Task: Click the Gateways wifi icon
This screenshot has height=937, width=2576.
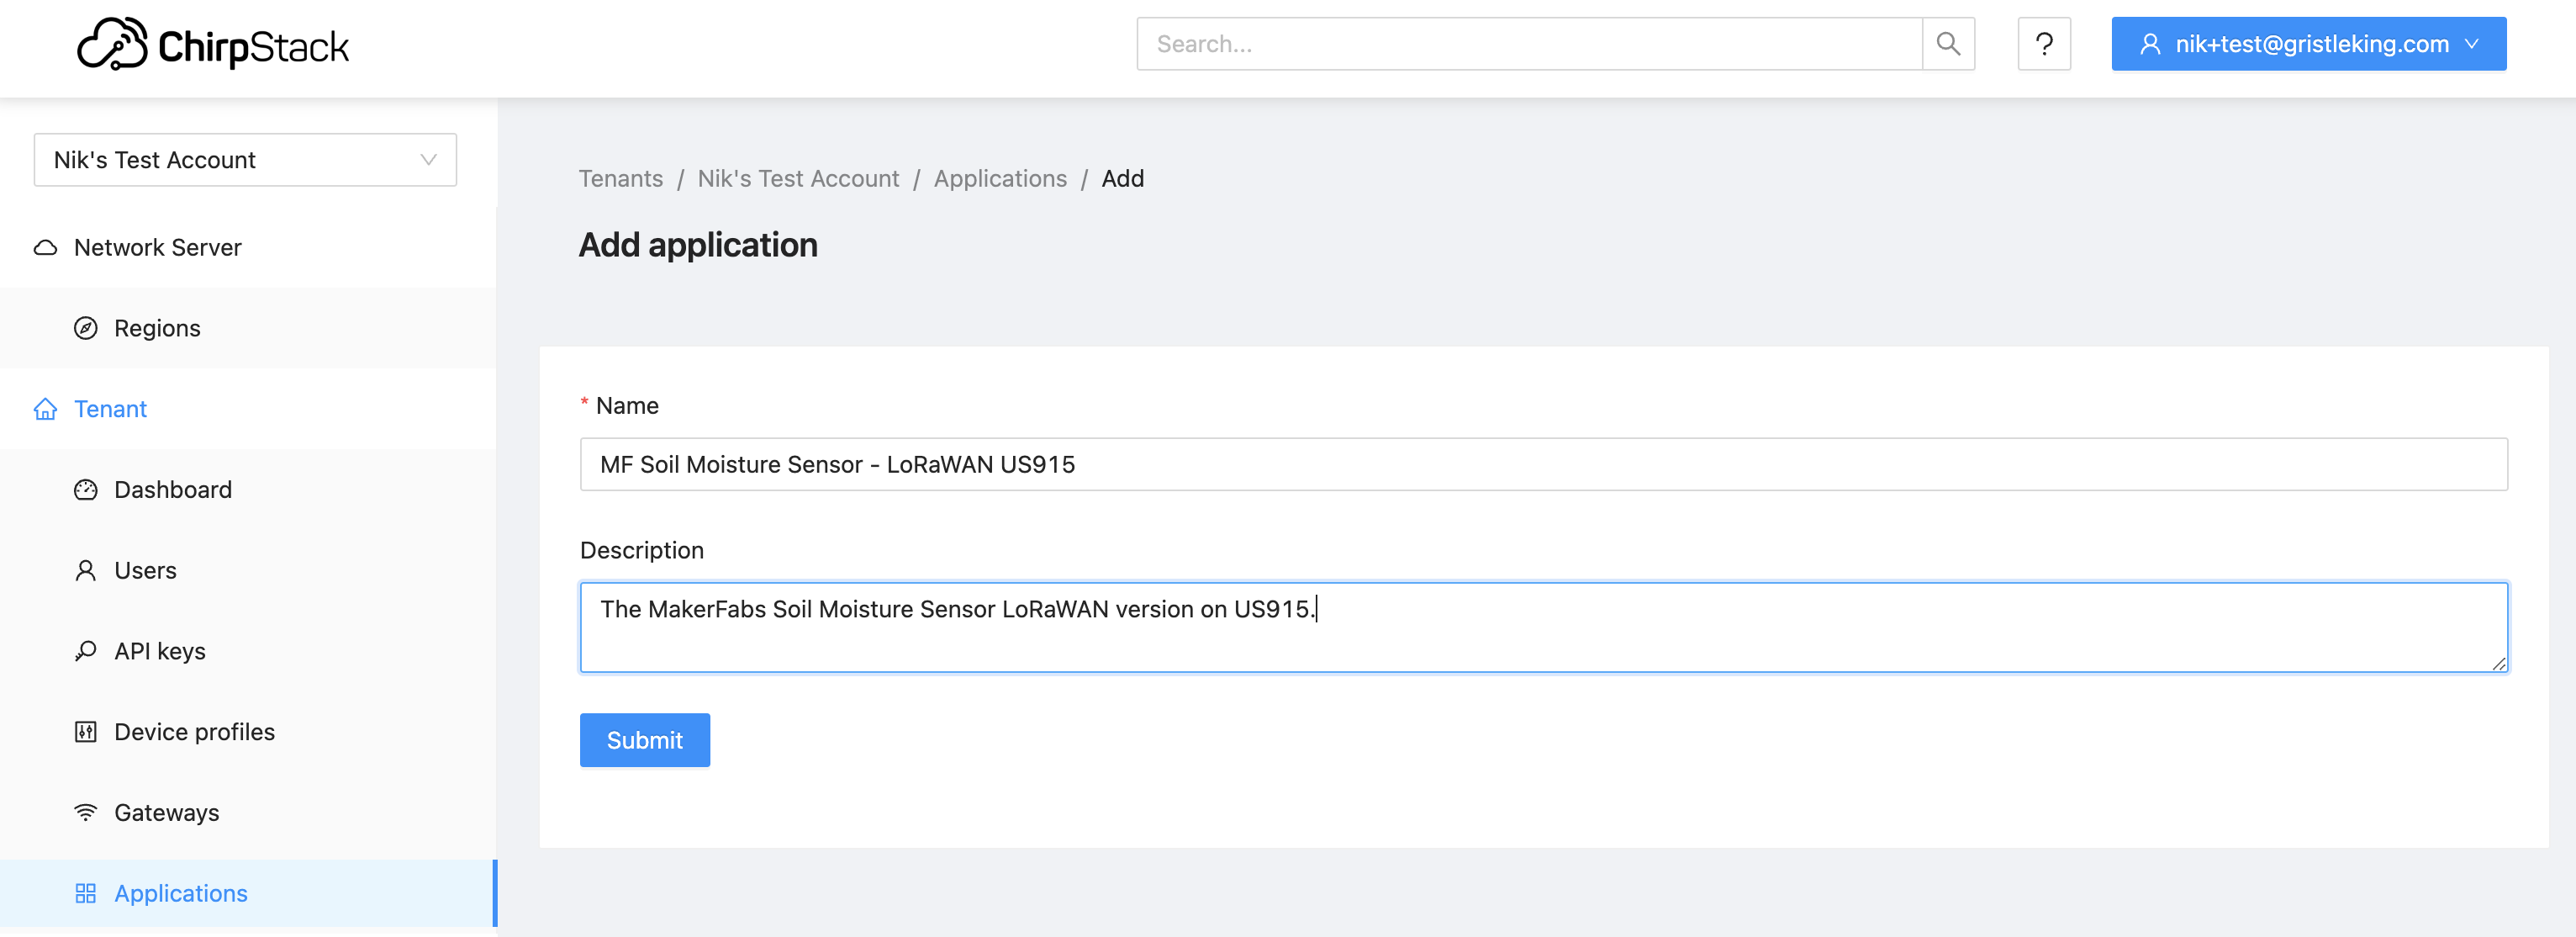Action: [86, 812]
